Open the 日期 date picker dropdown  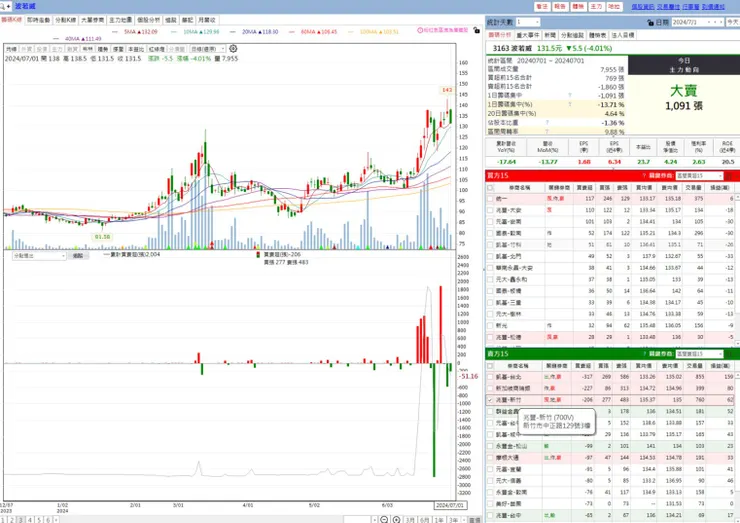point(708,22)
